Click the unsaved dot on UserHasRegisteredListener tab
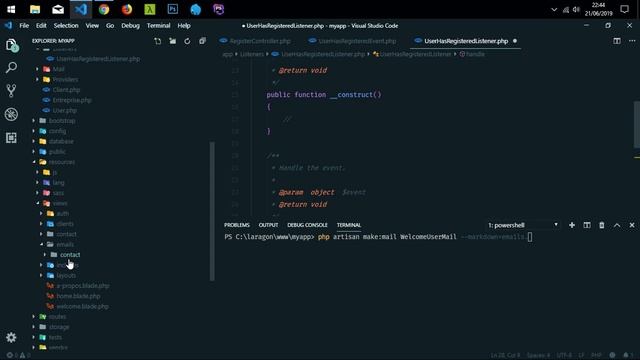The image size is (640, 360). [515, 41]
